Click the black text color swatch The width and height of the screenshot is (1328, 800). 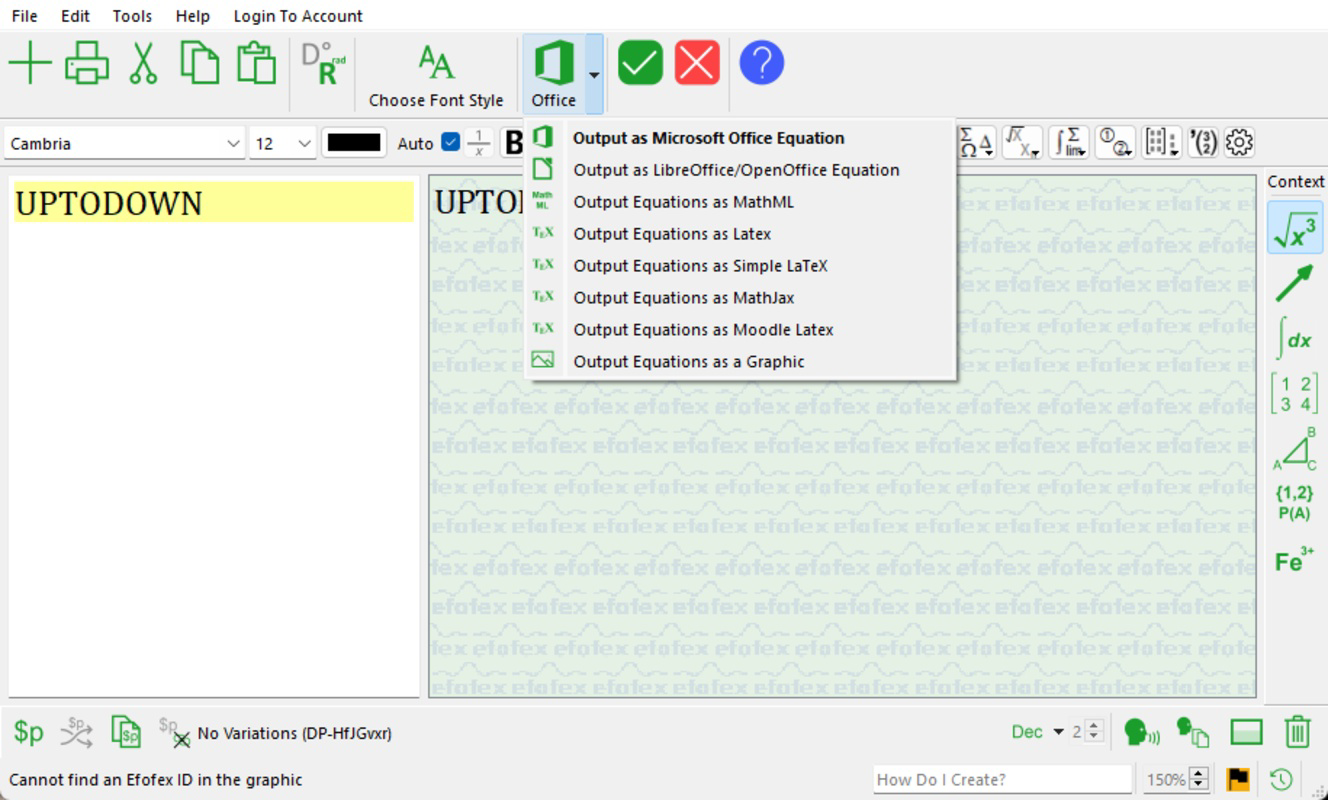pos(355,143)
